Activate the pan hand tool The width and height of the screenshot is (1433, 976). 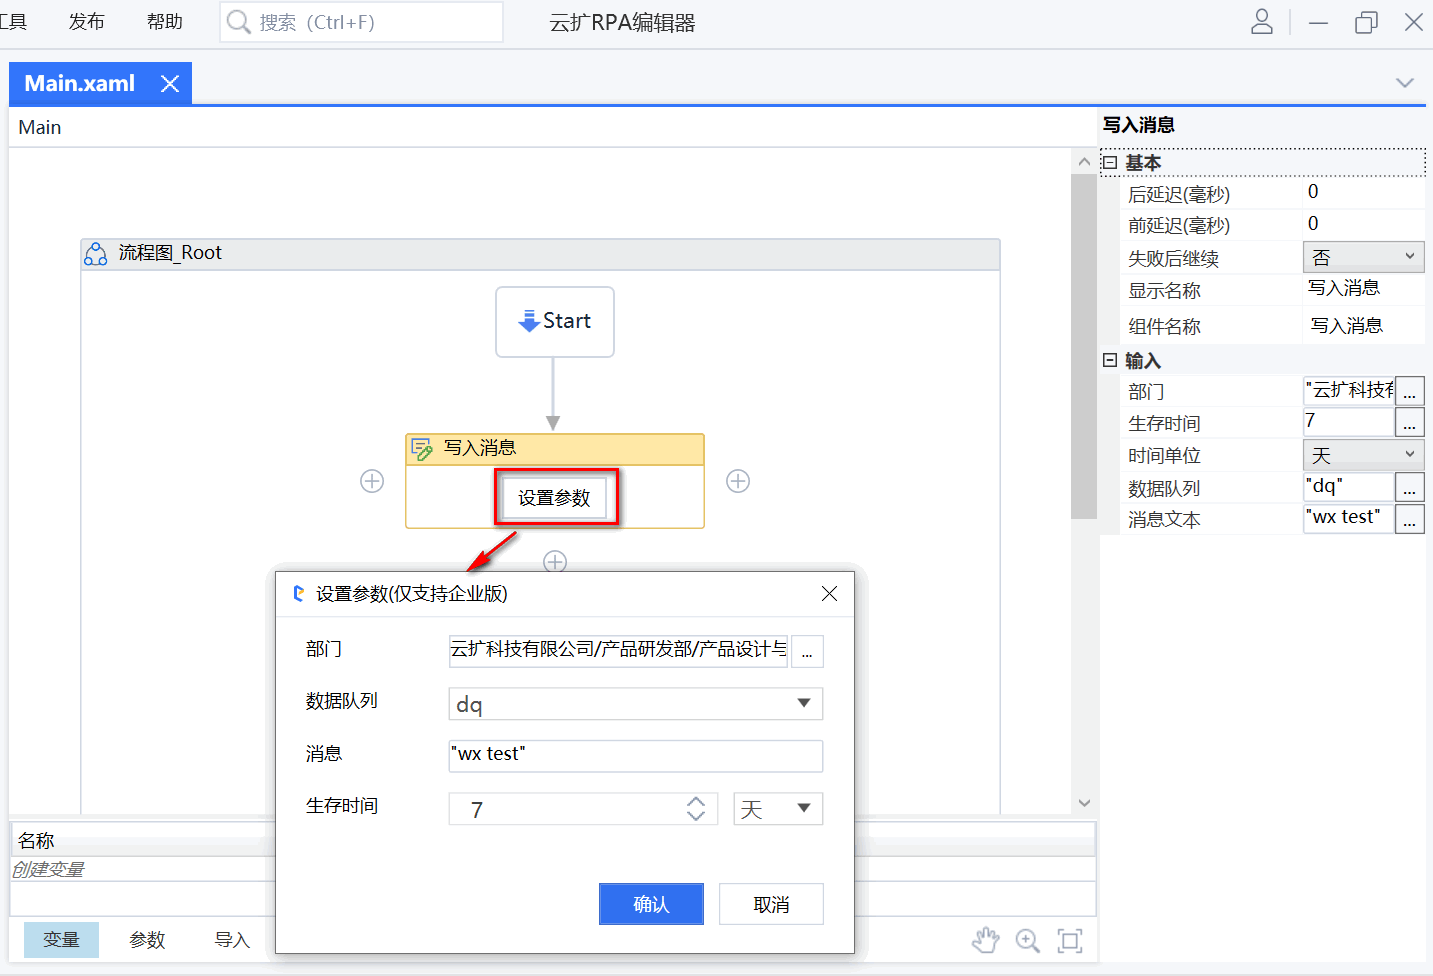pyautogui.click(x=986, y=940)
